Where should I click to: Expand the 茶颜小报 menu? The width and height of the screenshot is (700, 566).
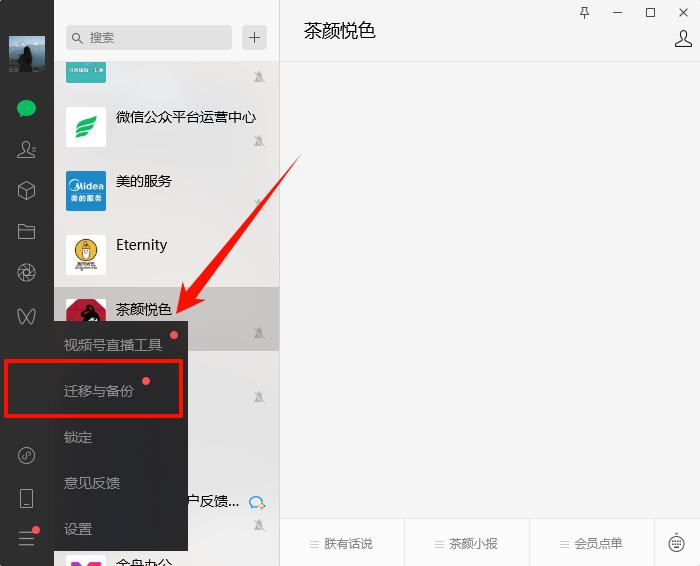tap(466, 543)
